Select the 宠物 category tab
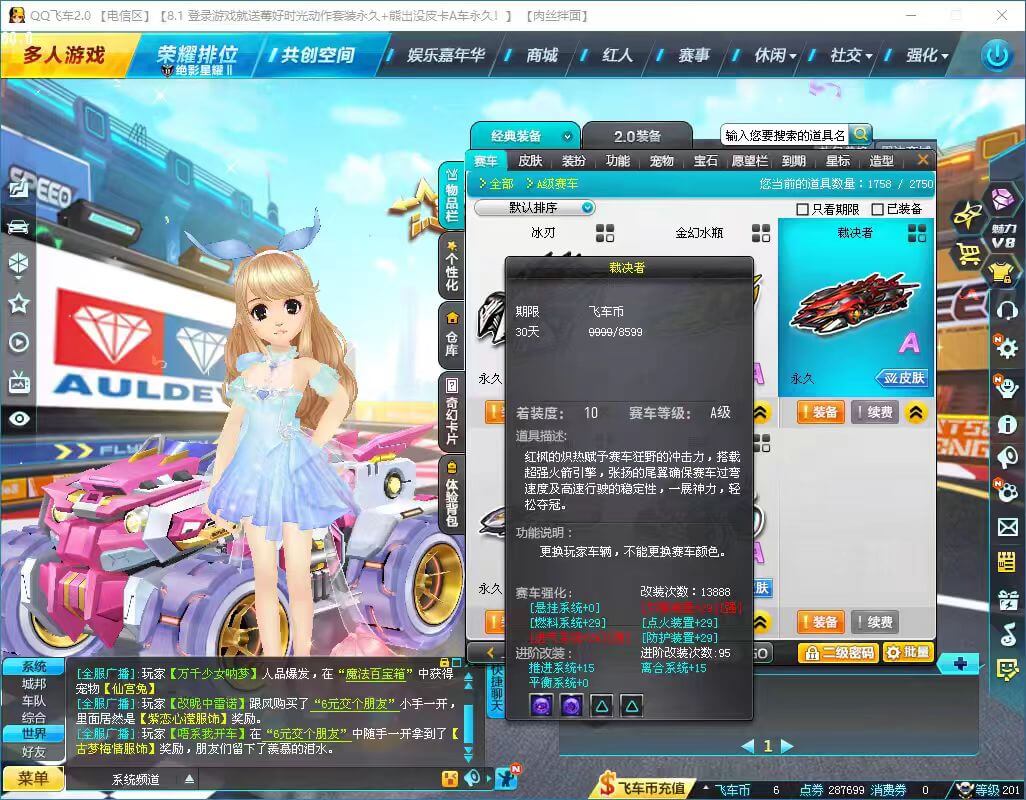The image size is (1026, 800). point(661,161)
